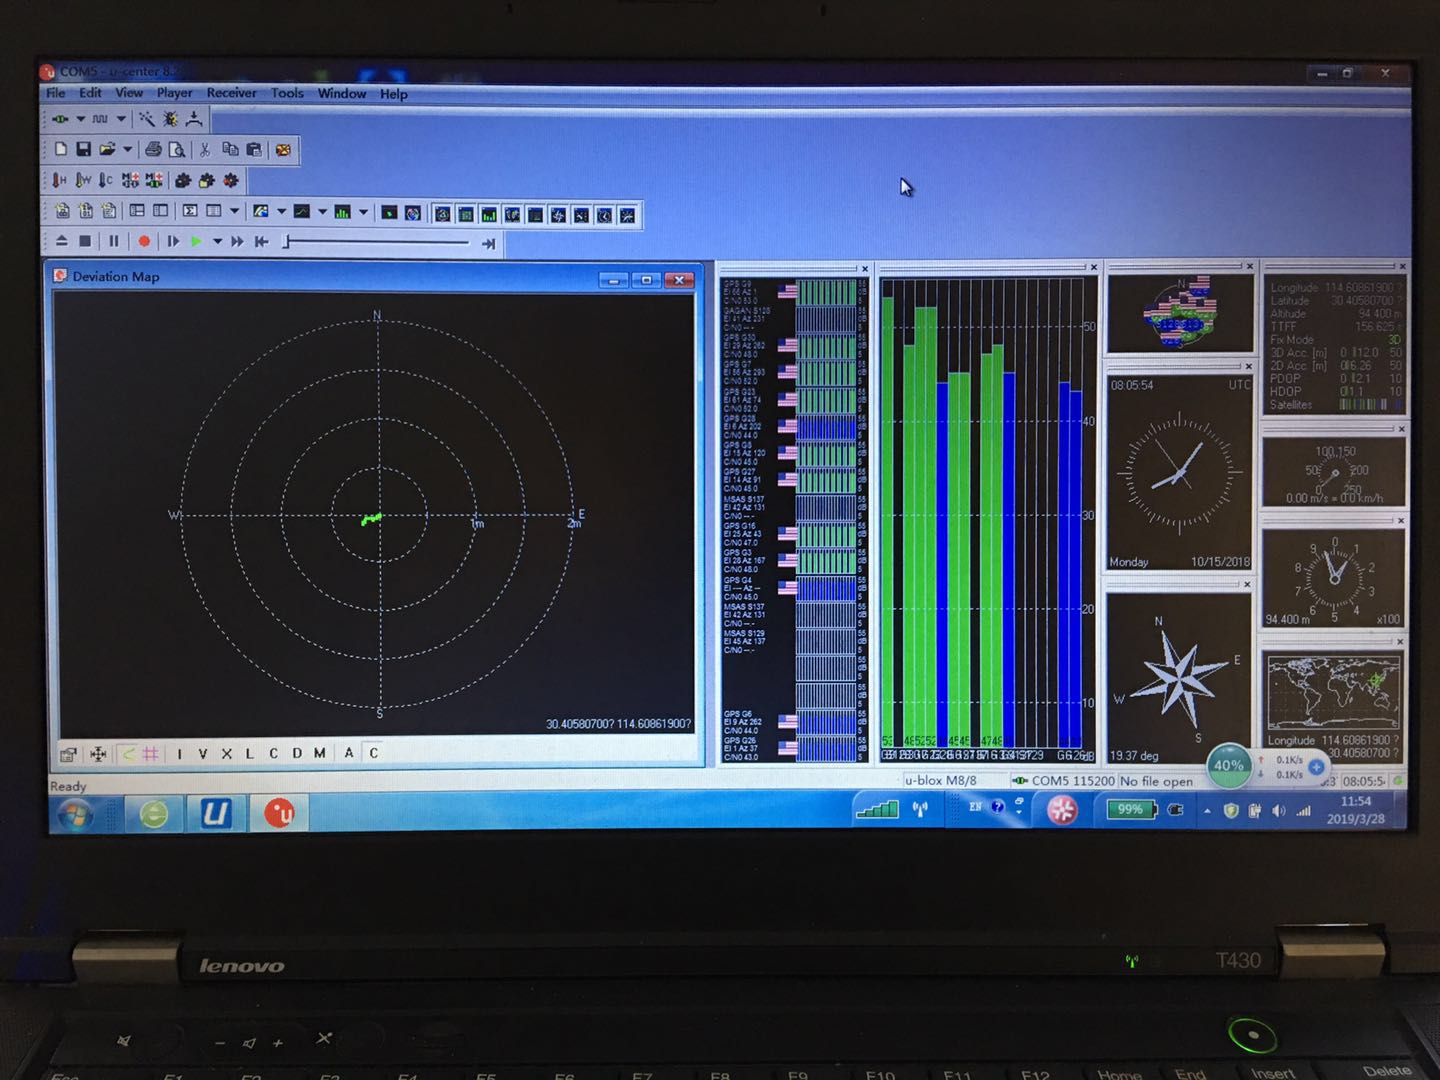Click the 99% battery indicator
Image resolution: width=1440 pixels, height=1080 pixels.
coord(1131,810)
